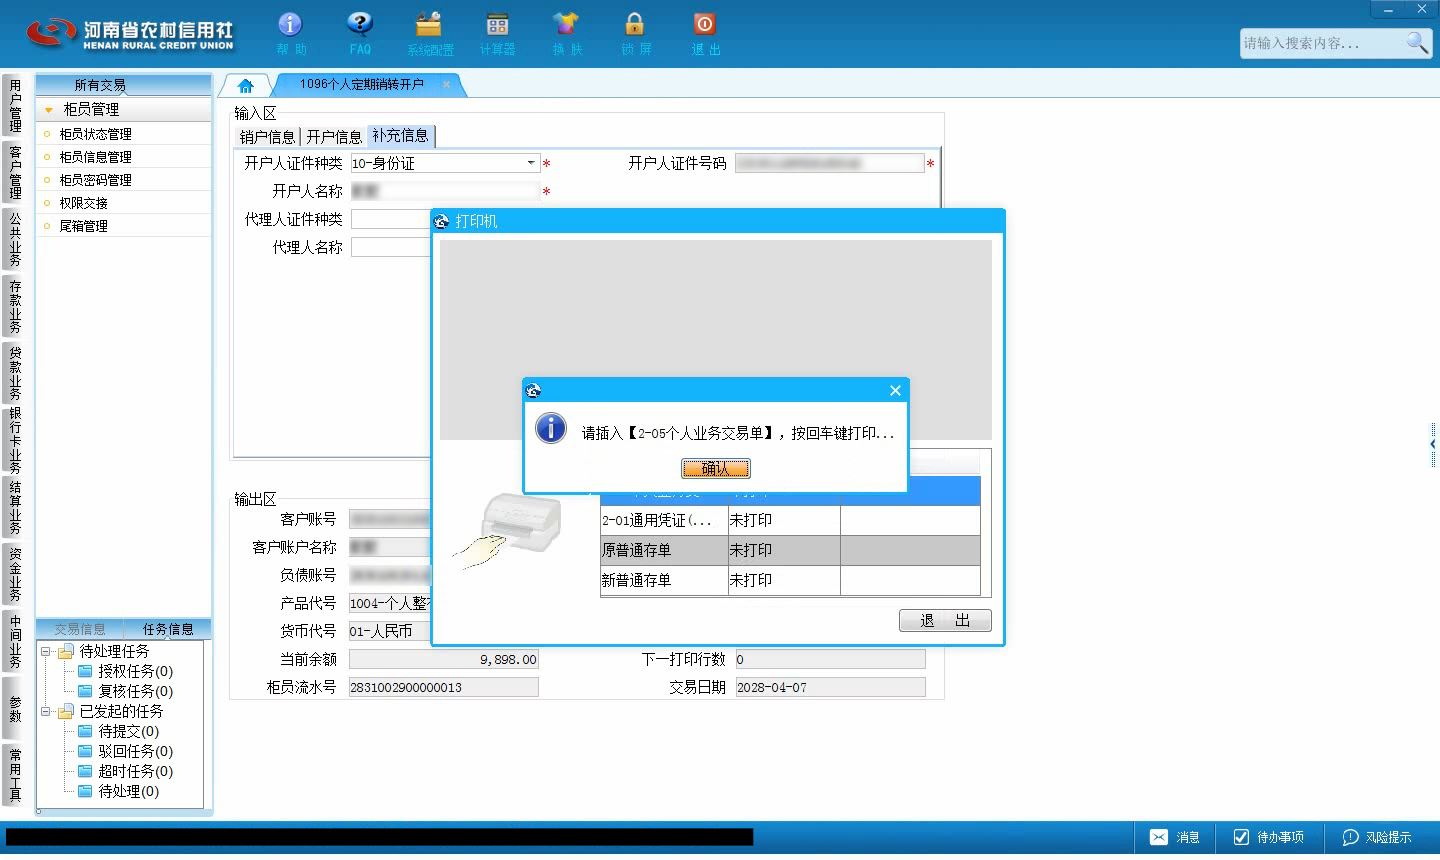Open the 参数 side tab

click(14, 708)
